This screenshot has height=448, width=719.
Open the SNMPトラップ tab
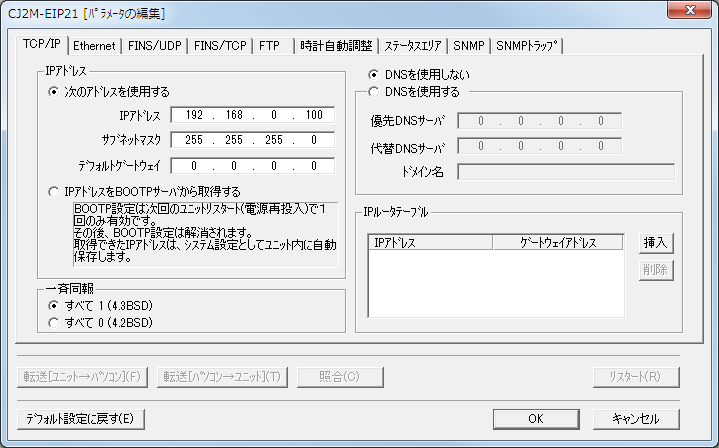pyautogui.click(x=527, y=46)
